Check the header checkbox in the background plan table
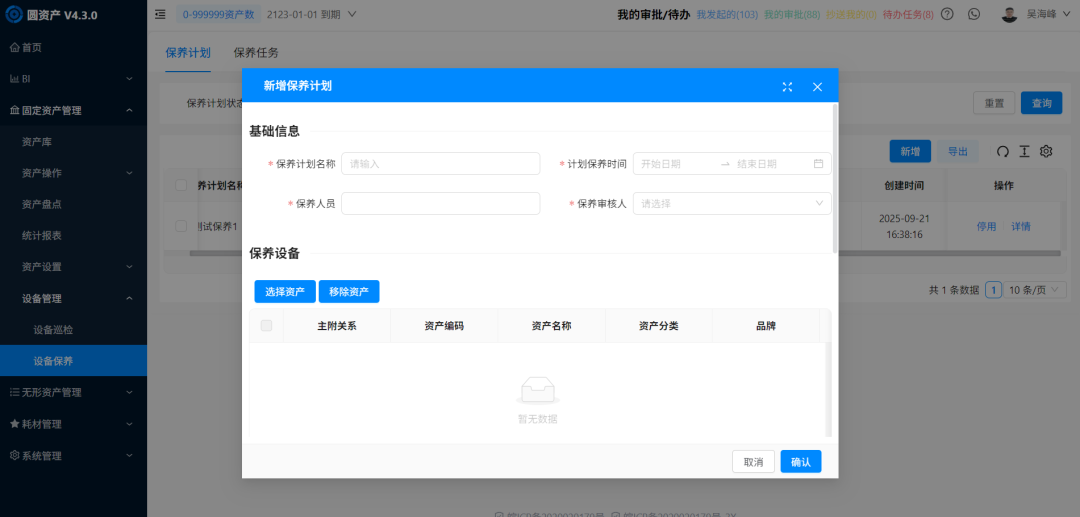Viewport: 1080px width, 517px height. (181, 185)
